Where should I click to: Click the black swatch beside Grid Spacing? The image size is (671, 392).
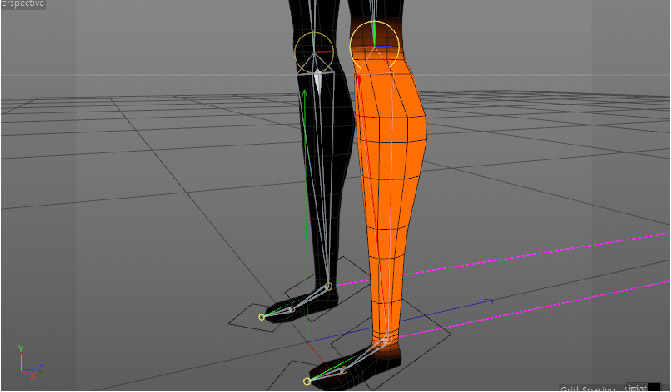tap(653, 387)
